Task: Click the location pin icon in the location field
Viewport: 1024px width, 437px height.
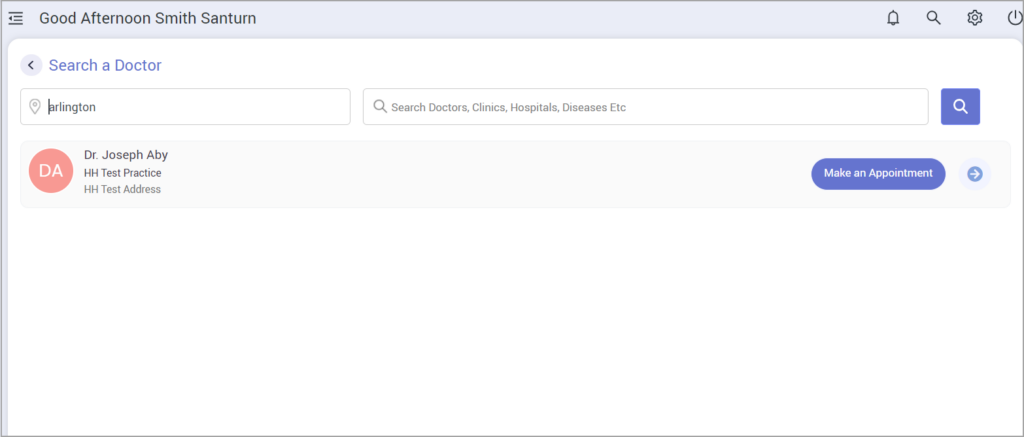Action: (35, 107)
